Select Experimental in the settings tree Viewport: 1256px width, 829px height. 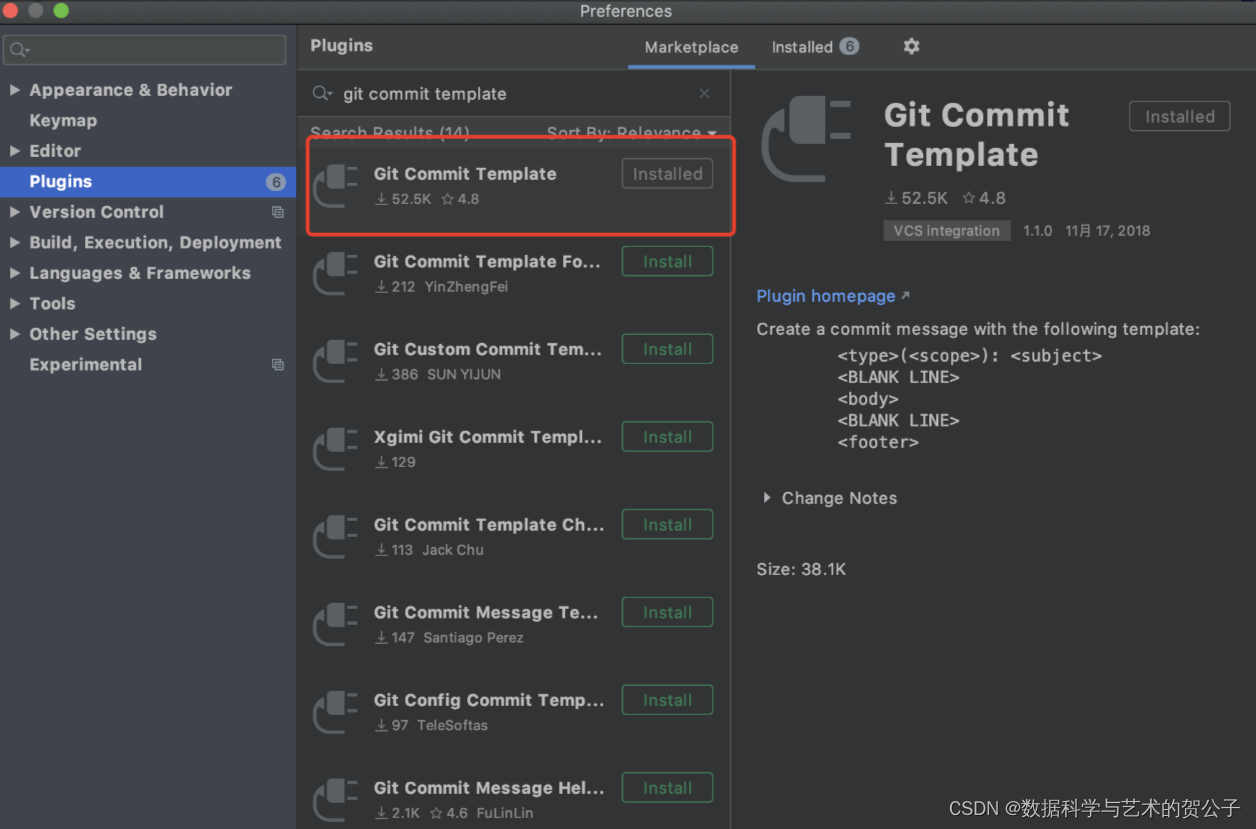86,365
